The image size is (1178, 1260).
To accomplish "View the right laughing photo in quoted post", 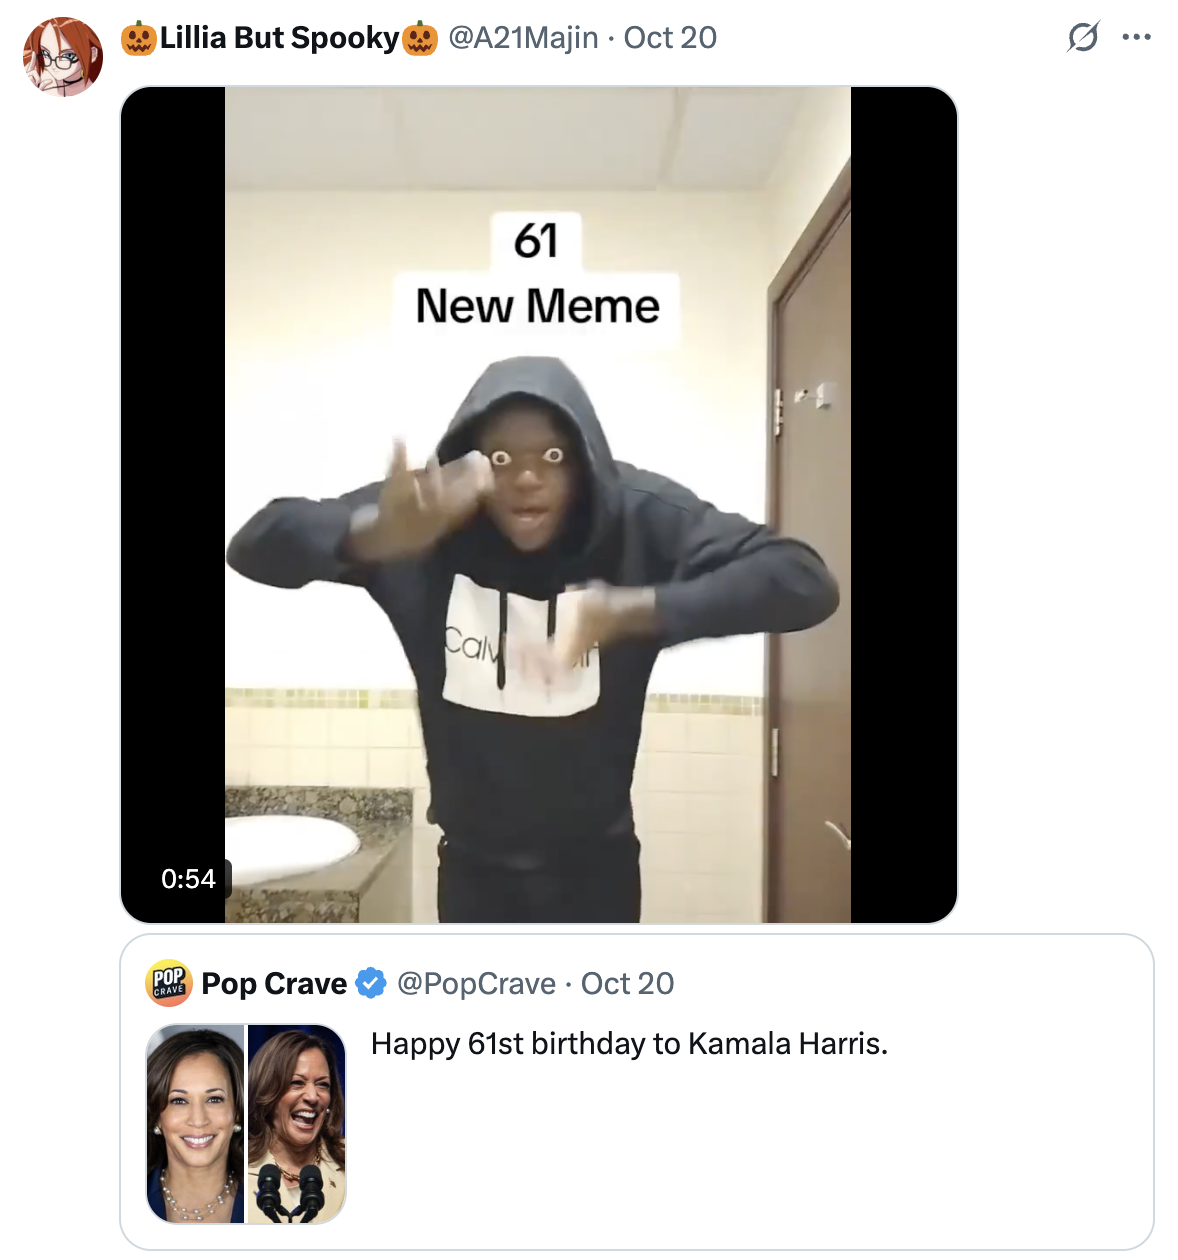I will 297,1123.
